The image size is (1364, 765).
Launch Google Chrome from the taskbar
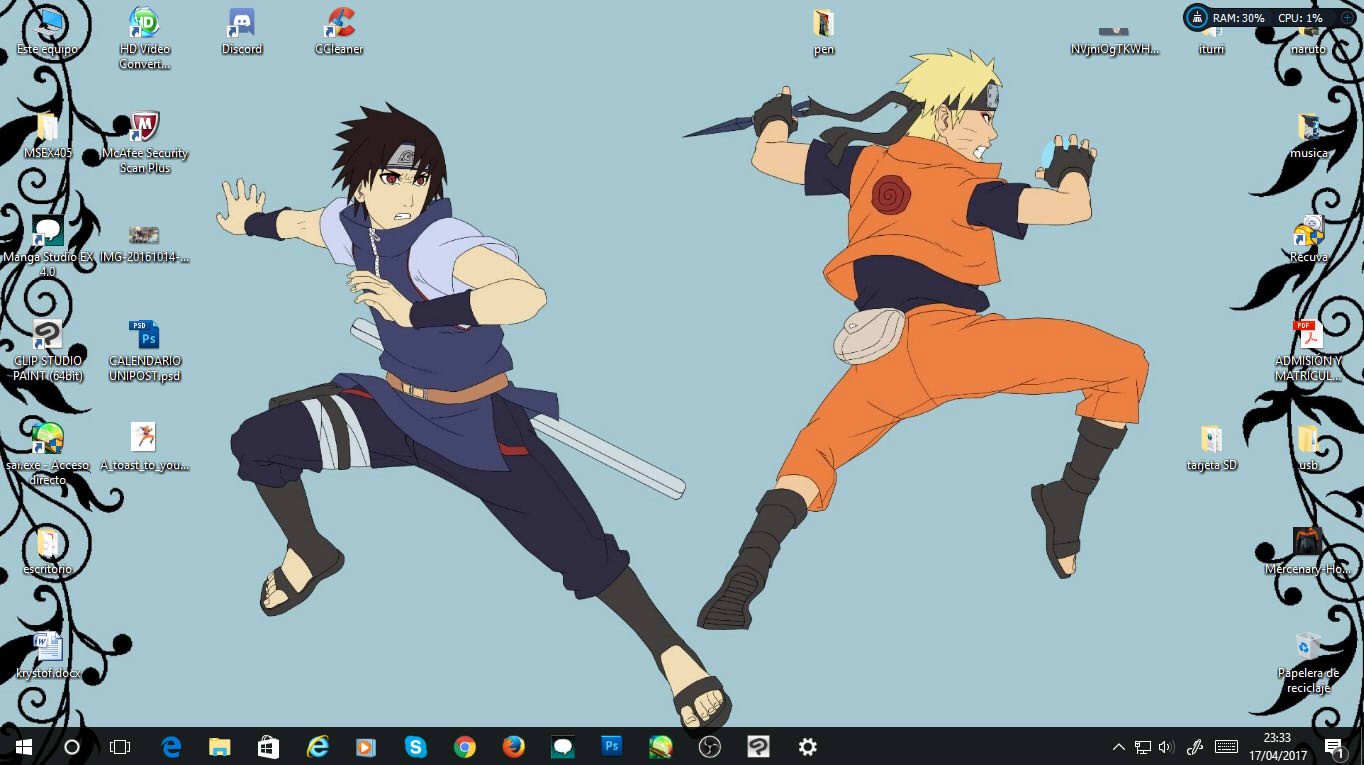465,746
